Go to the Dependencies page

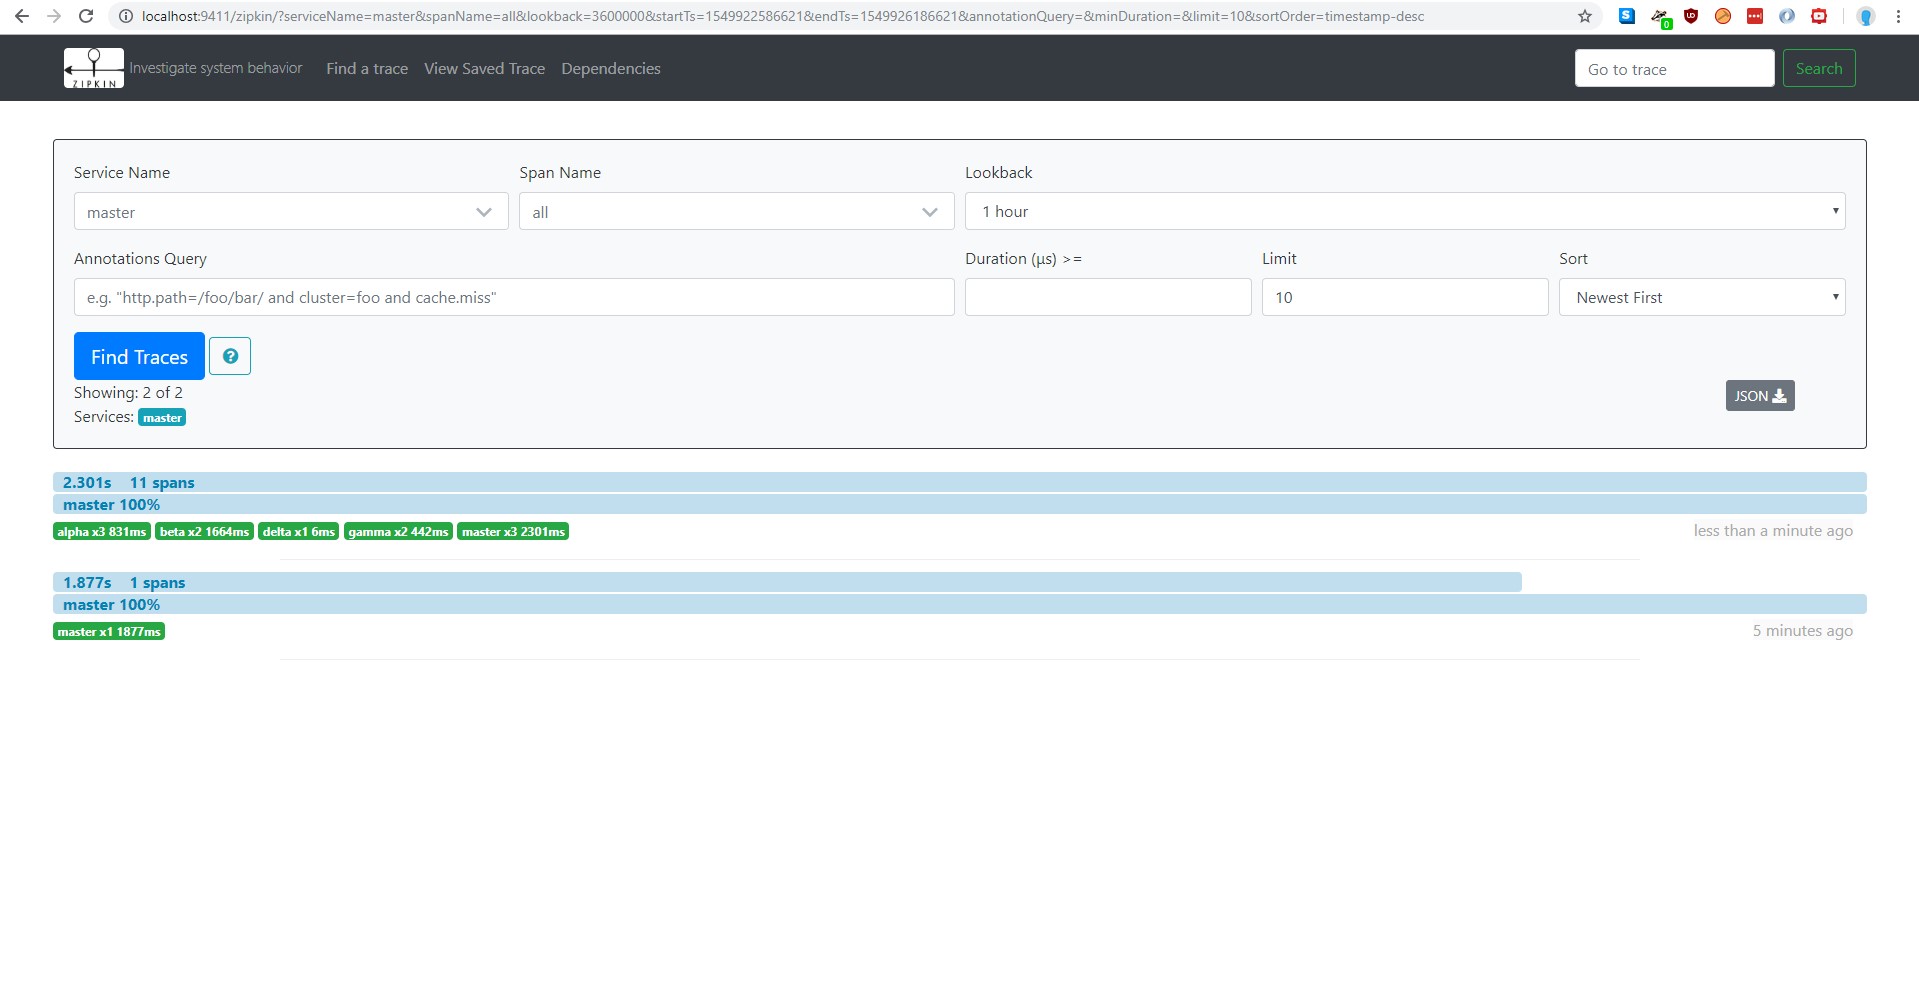610,69
